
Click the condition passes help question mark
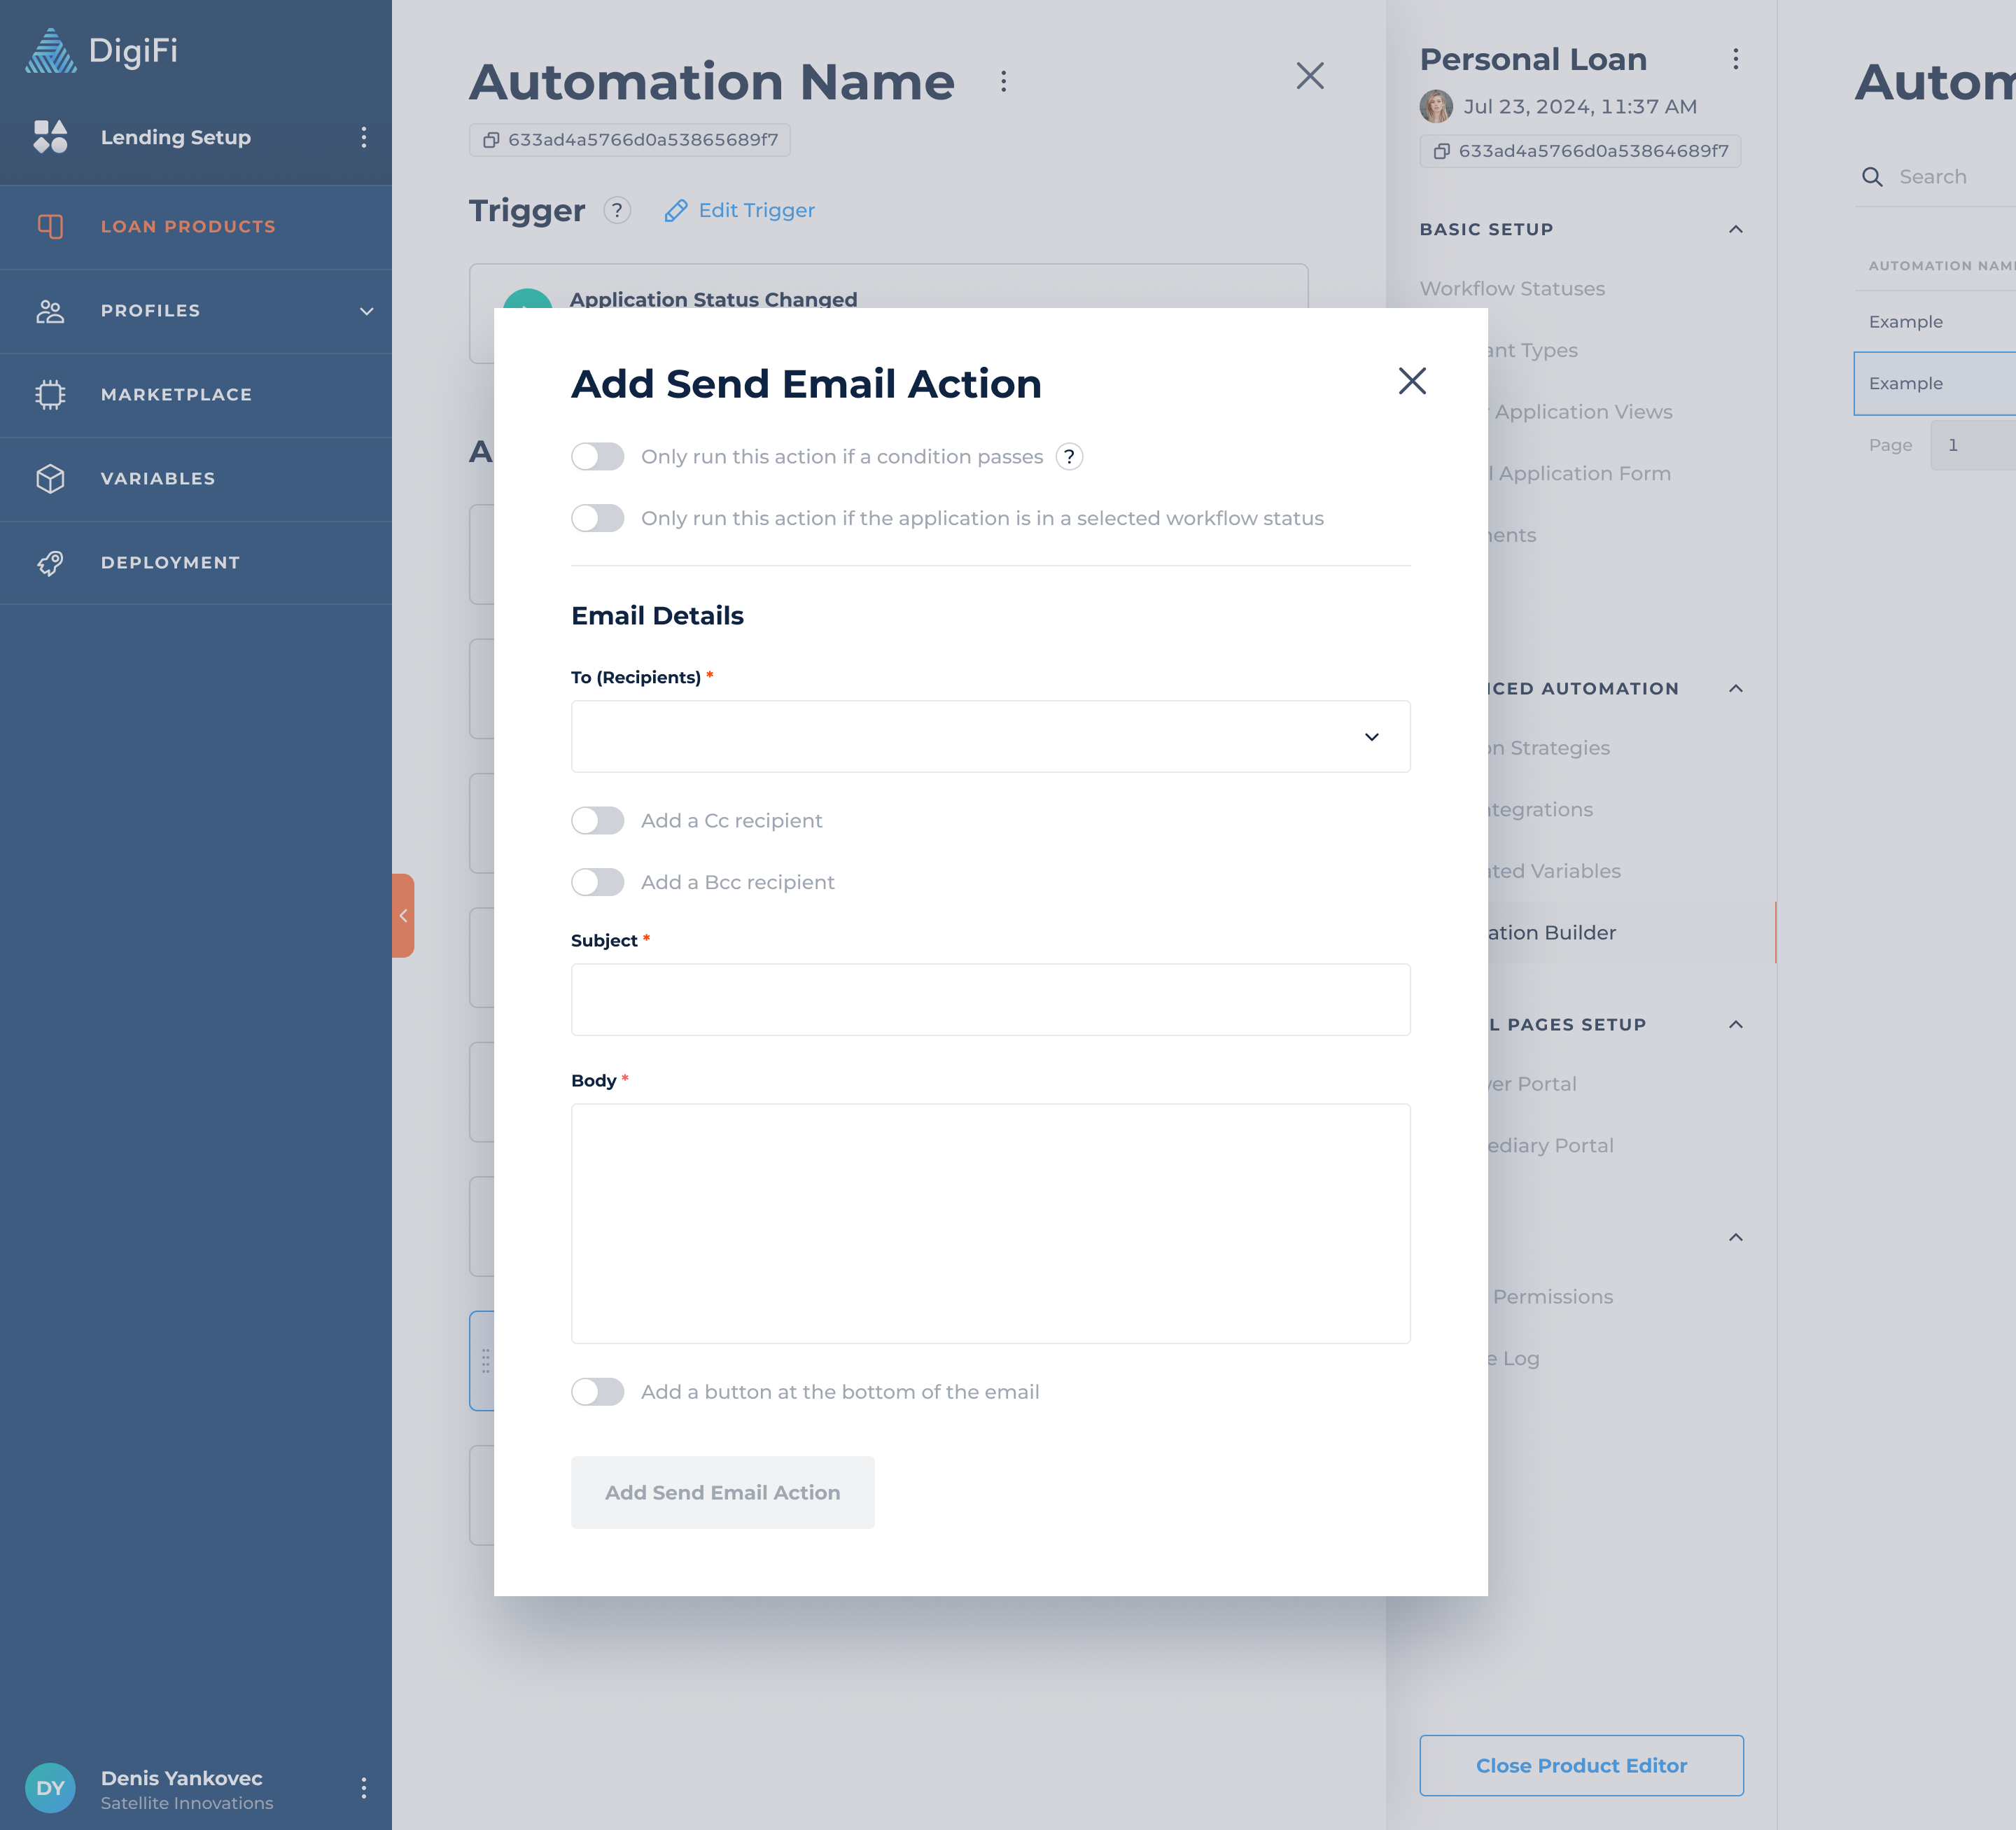tap(1069, 457)
